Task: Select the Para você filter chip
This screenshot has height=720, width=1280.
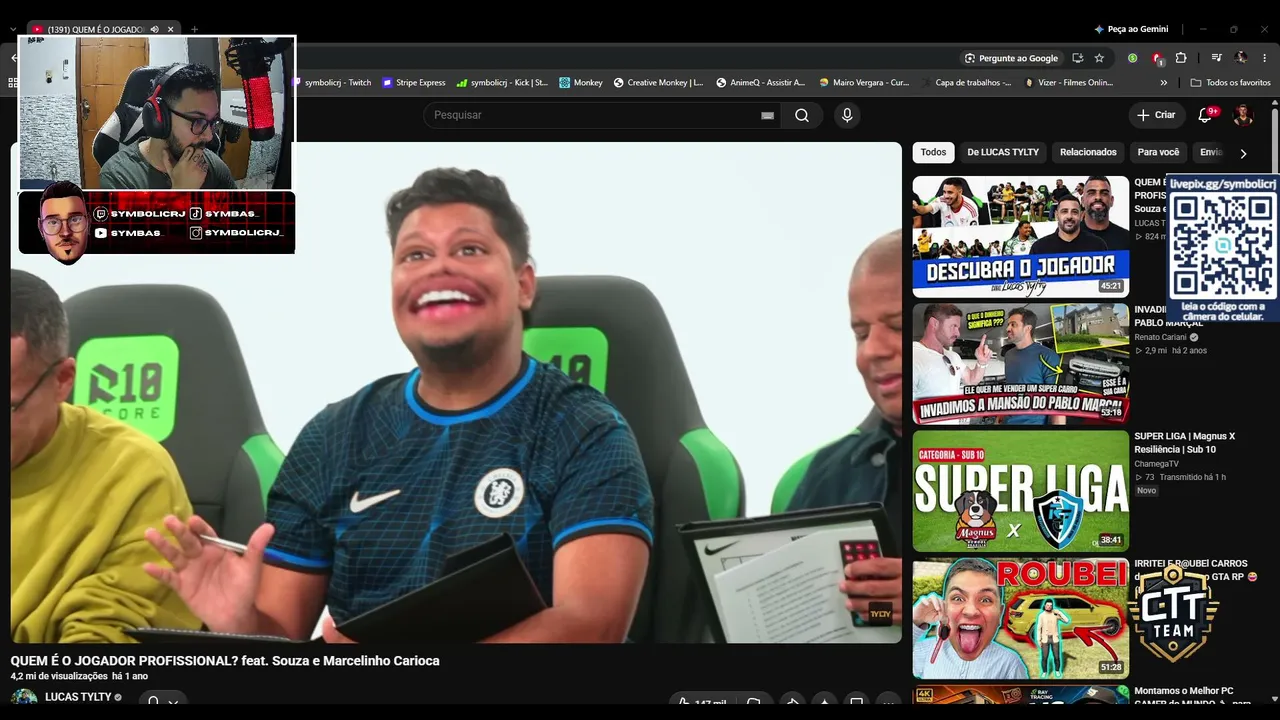Action: tap(1158, 152)
